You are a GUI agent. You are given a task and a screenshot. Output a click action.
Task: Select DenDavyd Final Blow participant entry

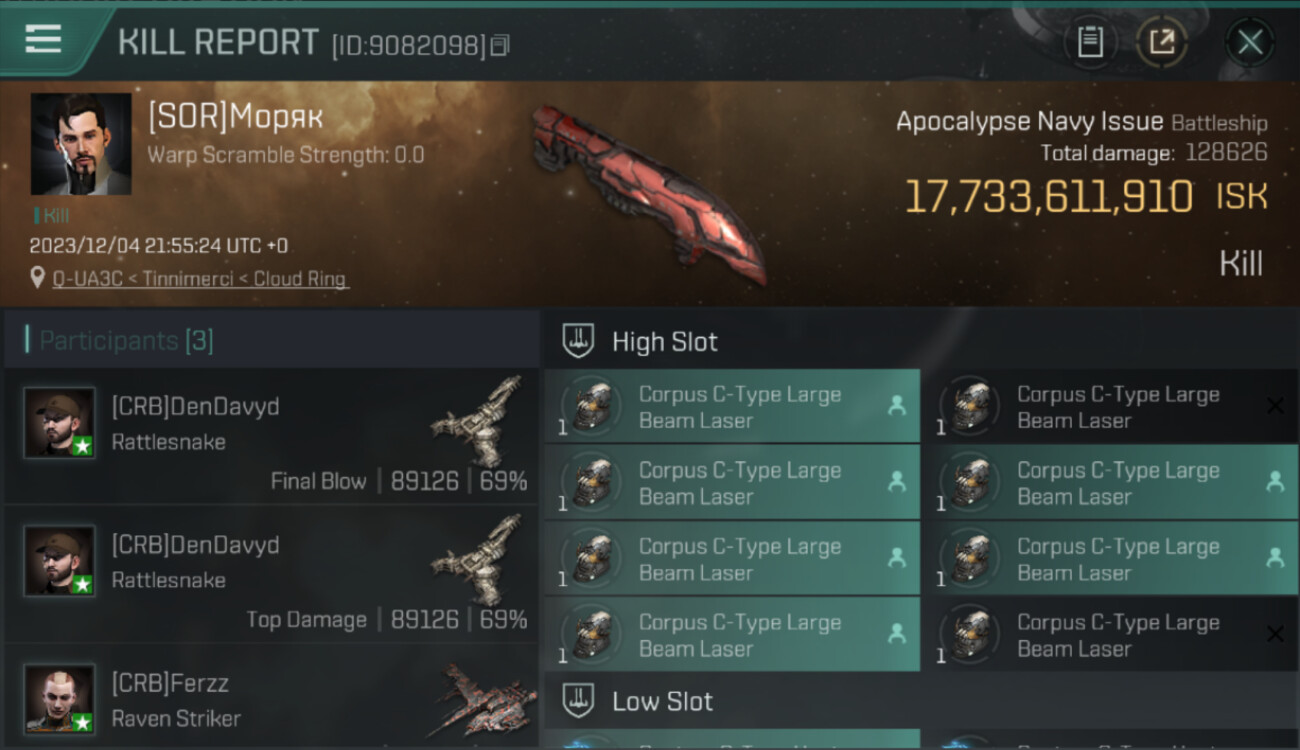coord(271,437)
